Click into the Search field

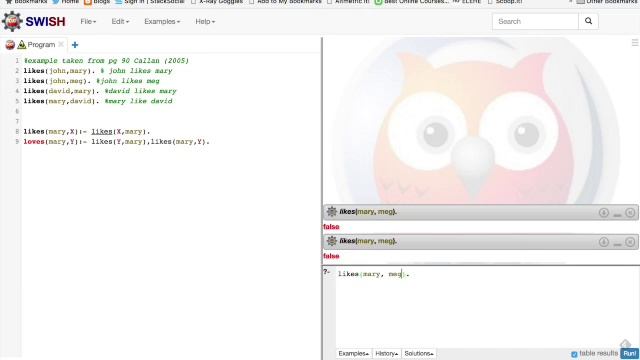[535, 21]
